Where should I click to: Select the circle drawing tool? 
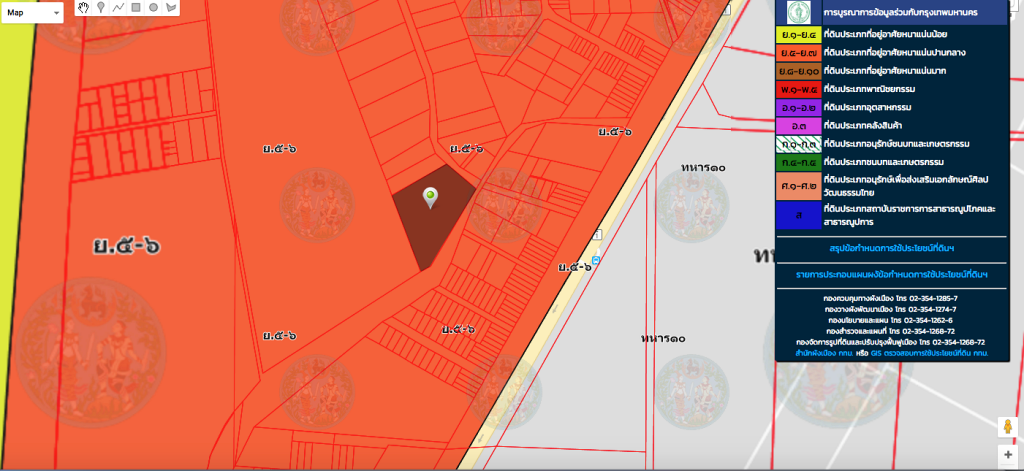[153, 8]
